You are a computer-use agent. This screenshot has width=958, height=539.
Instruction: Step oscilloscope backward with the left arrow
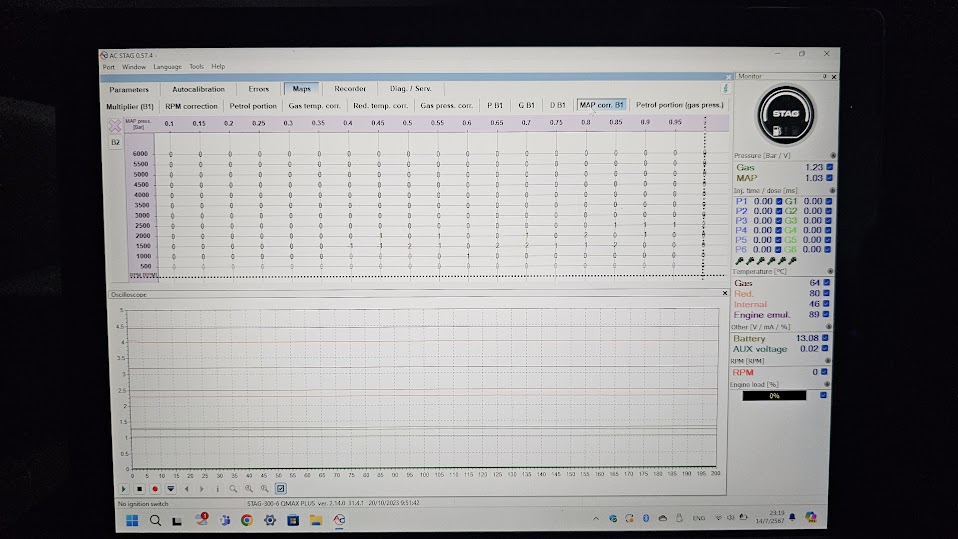coord(186,489)
